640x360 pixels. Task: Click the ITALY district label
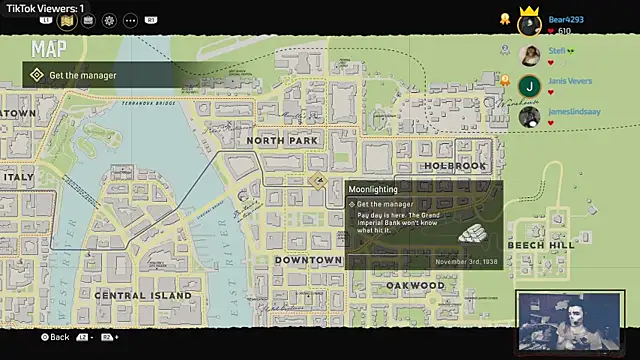18,177
